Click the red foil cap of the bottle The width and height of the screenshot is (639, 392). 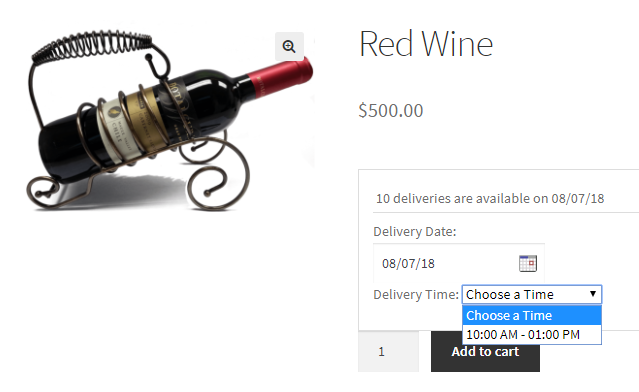point(280,79)
